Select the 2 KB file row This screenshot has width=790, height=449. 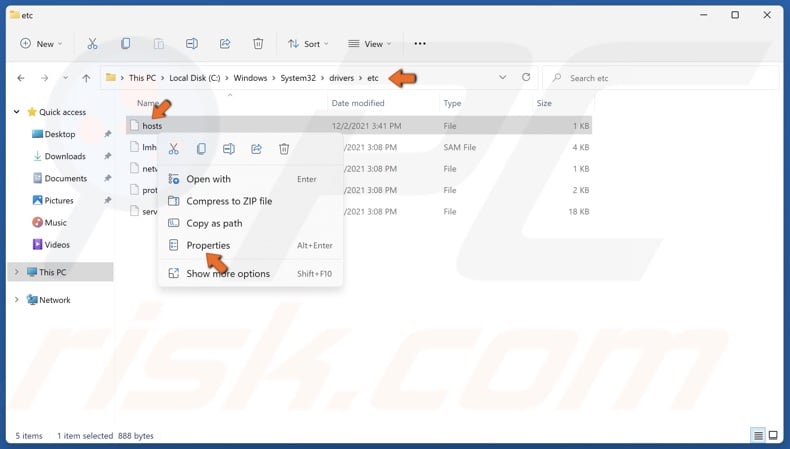(x=359, y=190)
